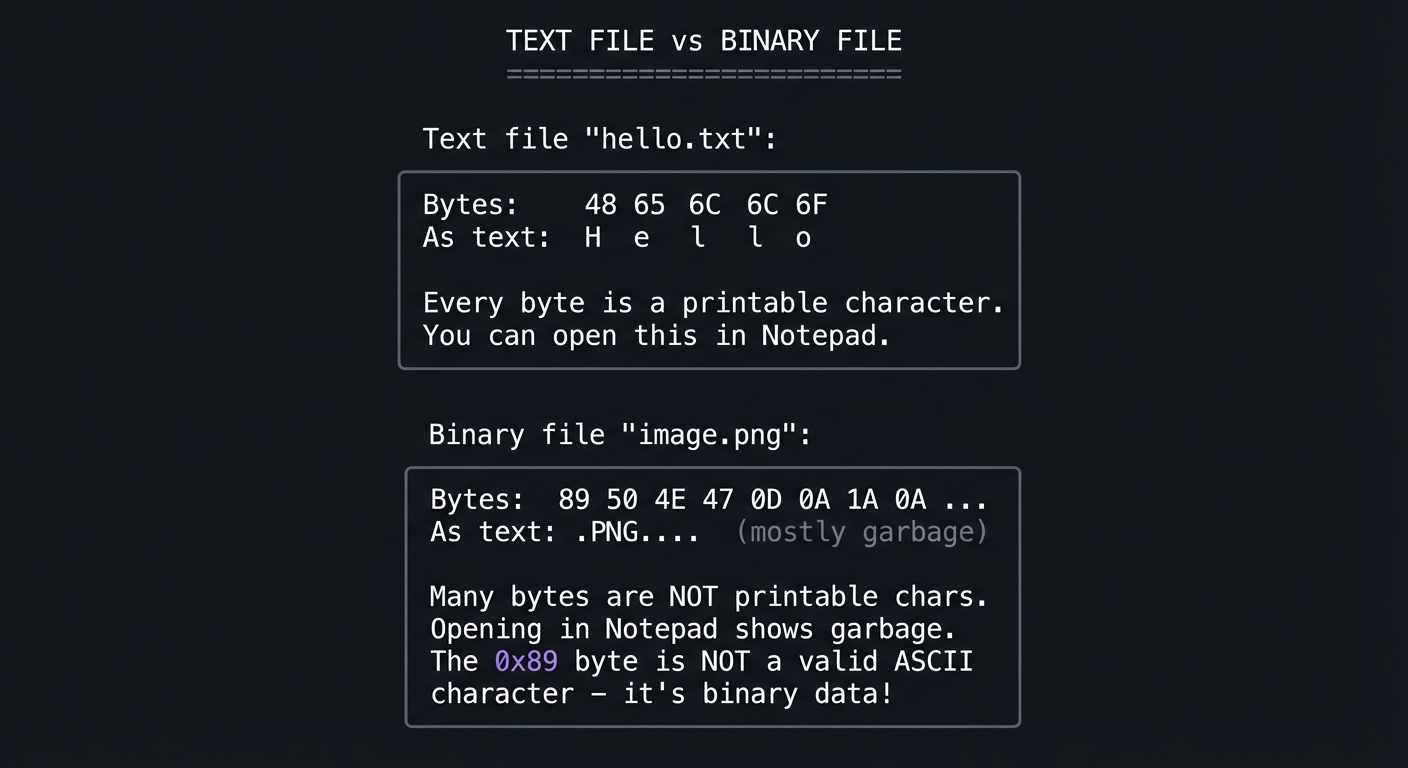Click "You can open this in Notepad." line
The width and height of the screenshot is (1408, 768).
click(x=656, y=335)
